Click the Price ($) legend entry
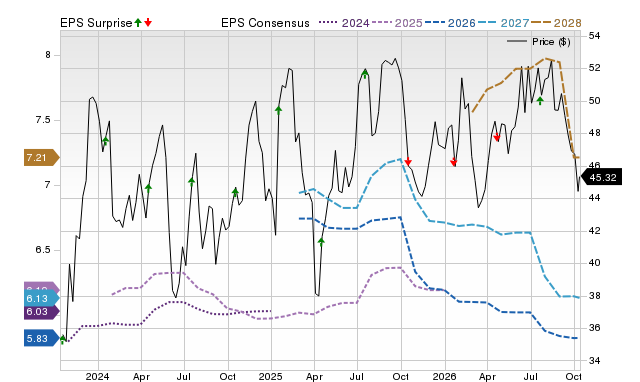Image resolution: width=640 pixels, height=382 pixels. 539,42
